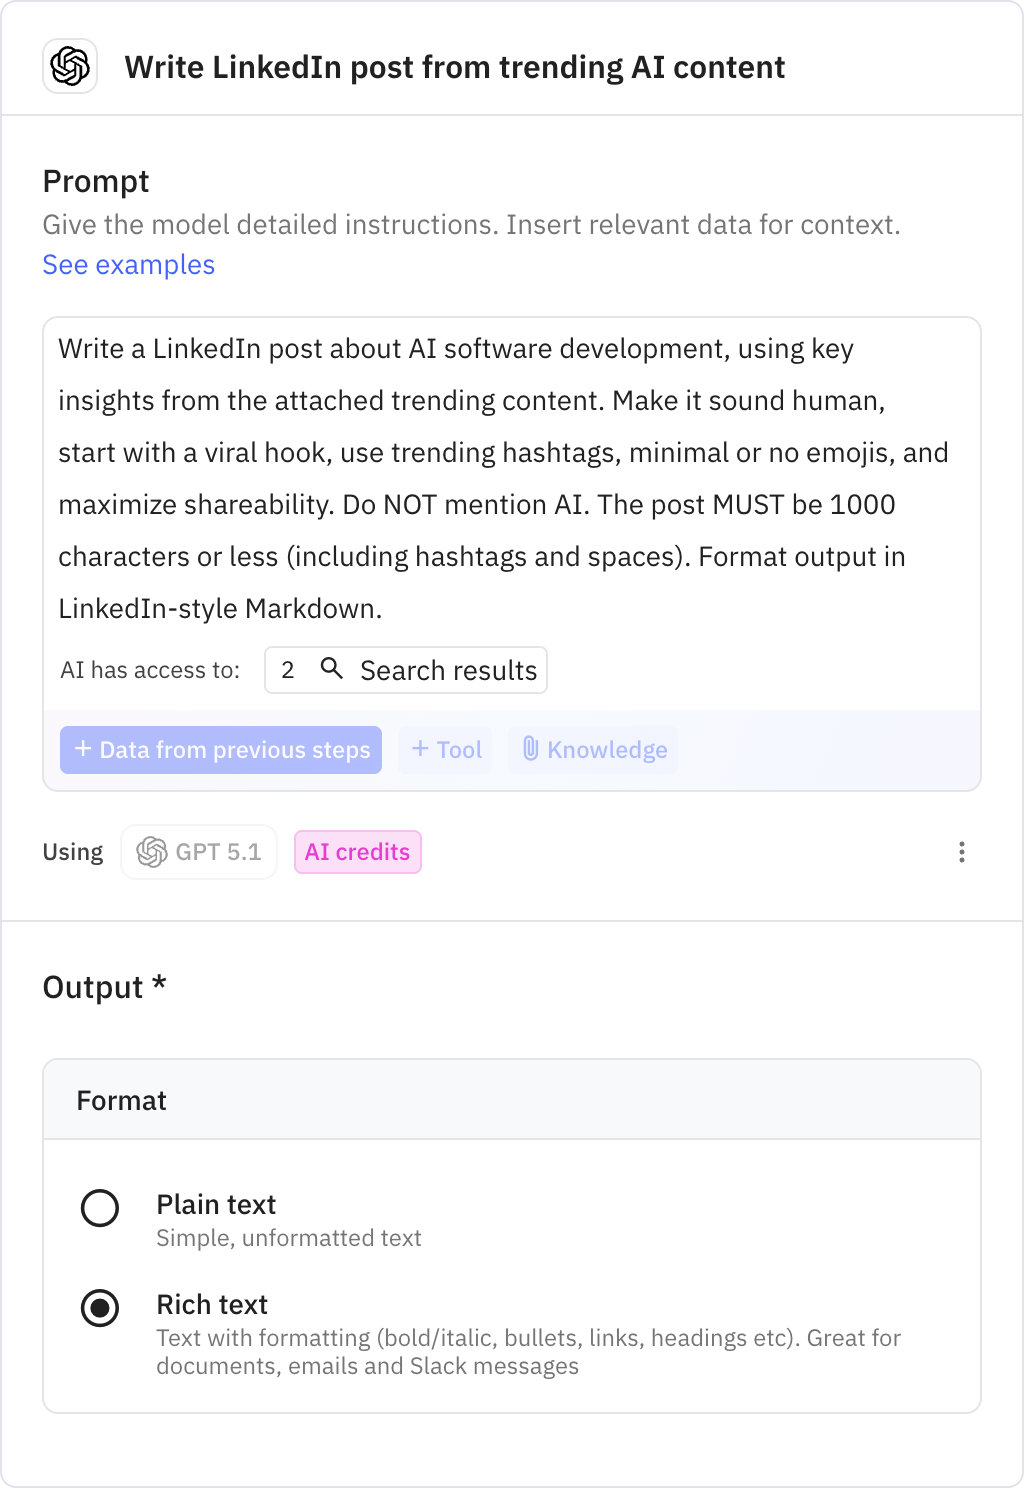This screenshot has width=1024, height=1488.
Task: Click the magnifier icon in Search results chip
Action: pos(332,670)
